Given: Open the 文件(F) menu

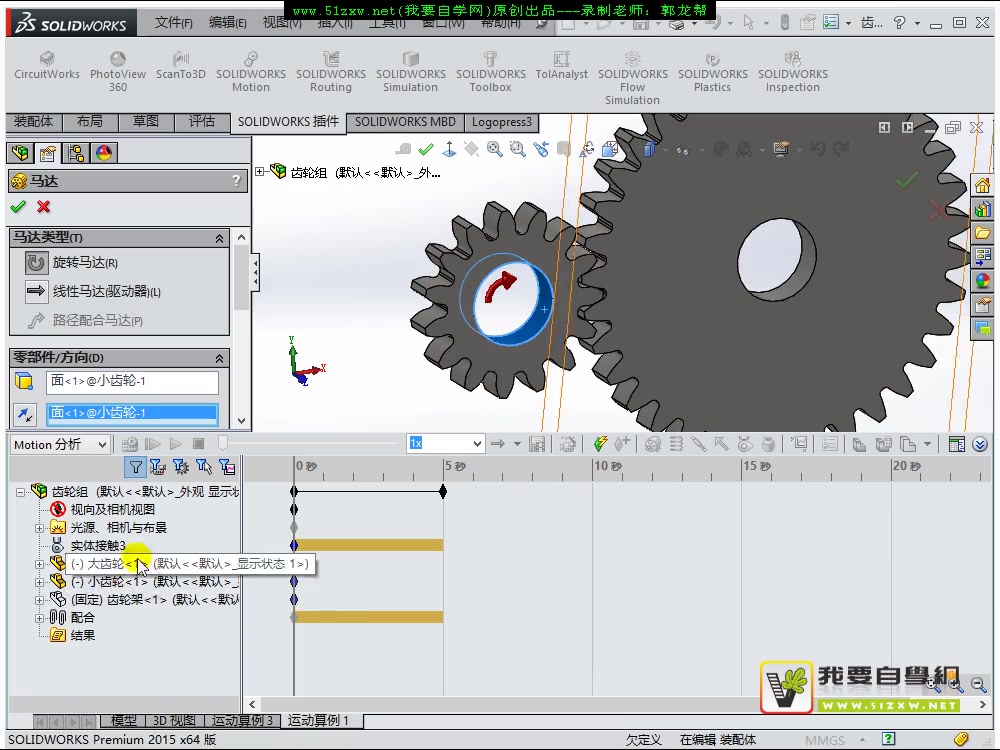Looking at the screenshot, I should point(174,22).
